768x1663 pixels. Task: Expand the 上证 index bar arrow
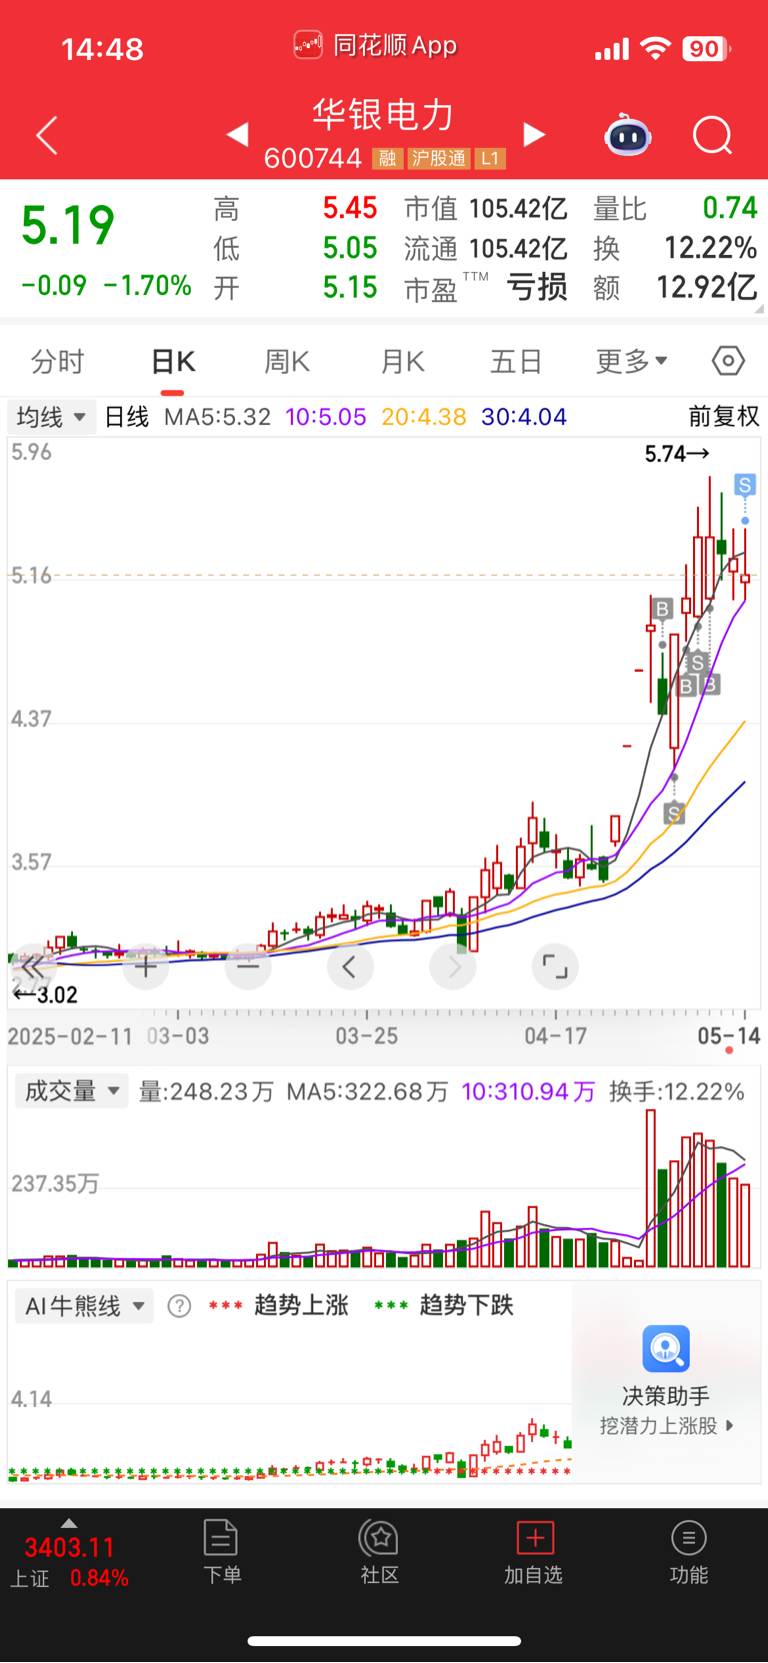click(69, 1523)
